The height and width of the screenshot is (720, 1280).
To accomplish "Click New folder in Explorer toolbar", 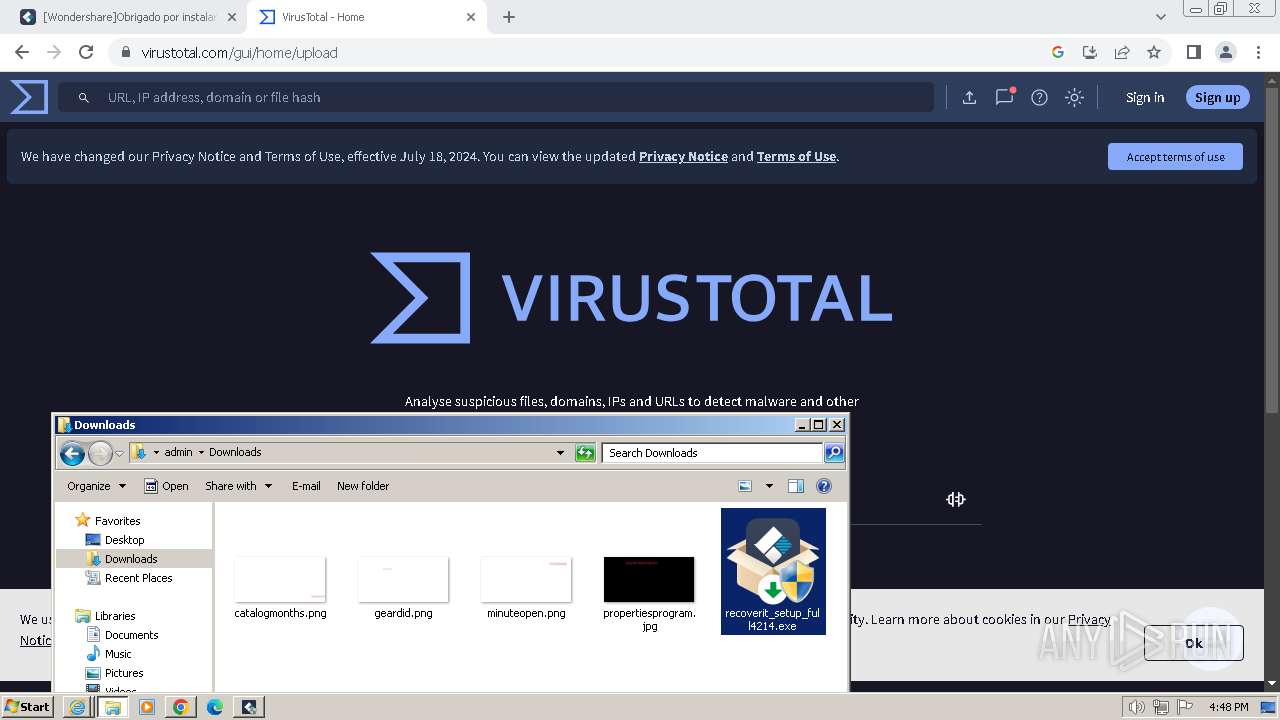I will (x=363, y=486).
